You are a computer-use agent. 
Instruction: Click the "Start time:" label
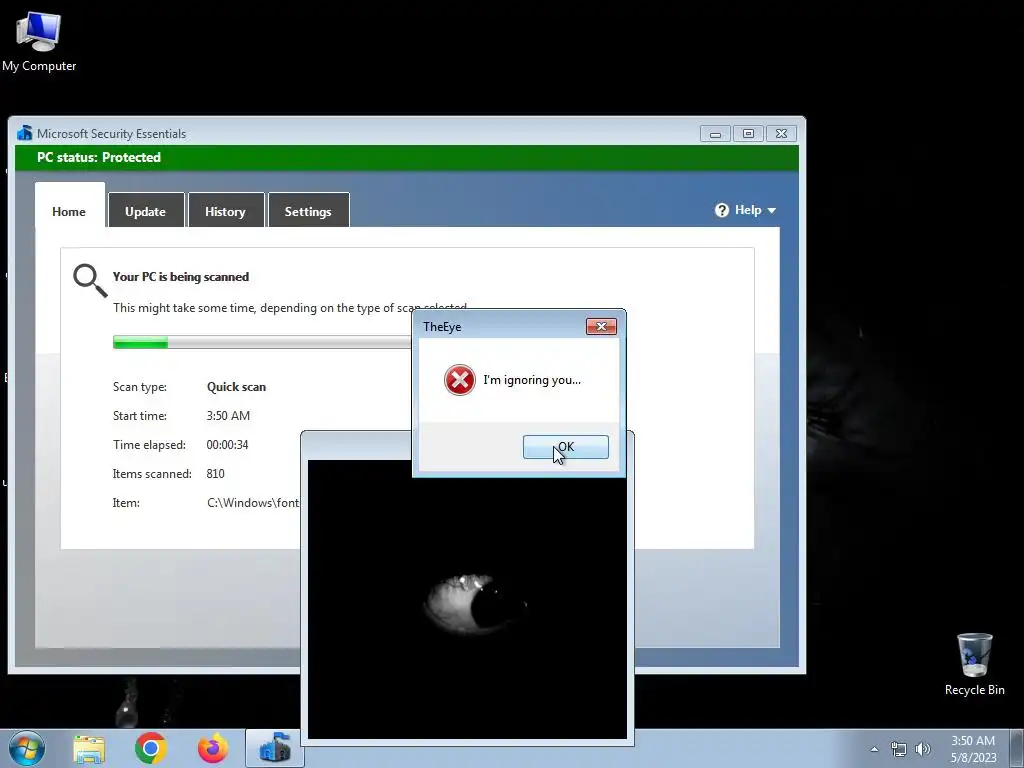point(140,415)
